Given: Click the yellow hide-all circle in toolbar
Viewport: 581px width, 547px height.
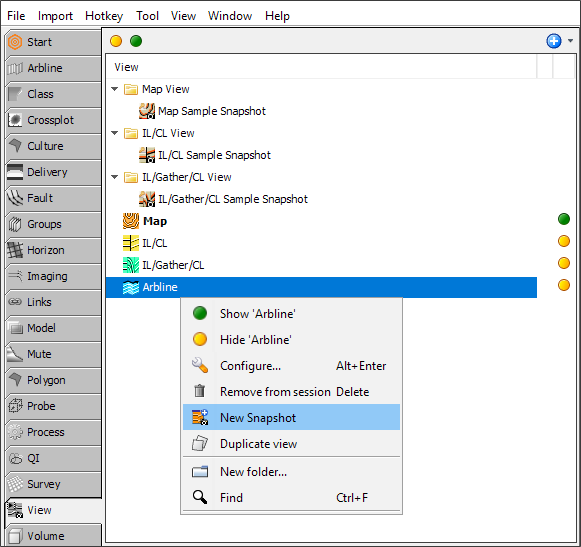Looking at the screenshot, I should point(116,41).
